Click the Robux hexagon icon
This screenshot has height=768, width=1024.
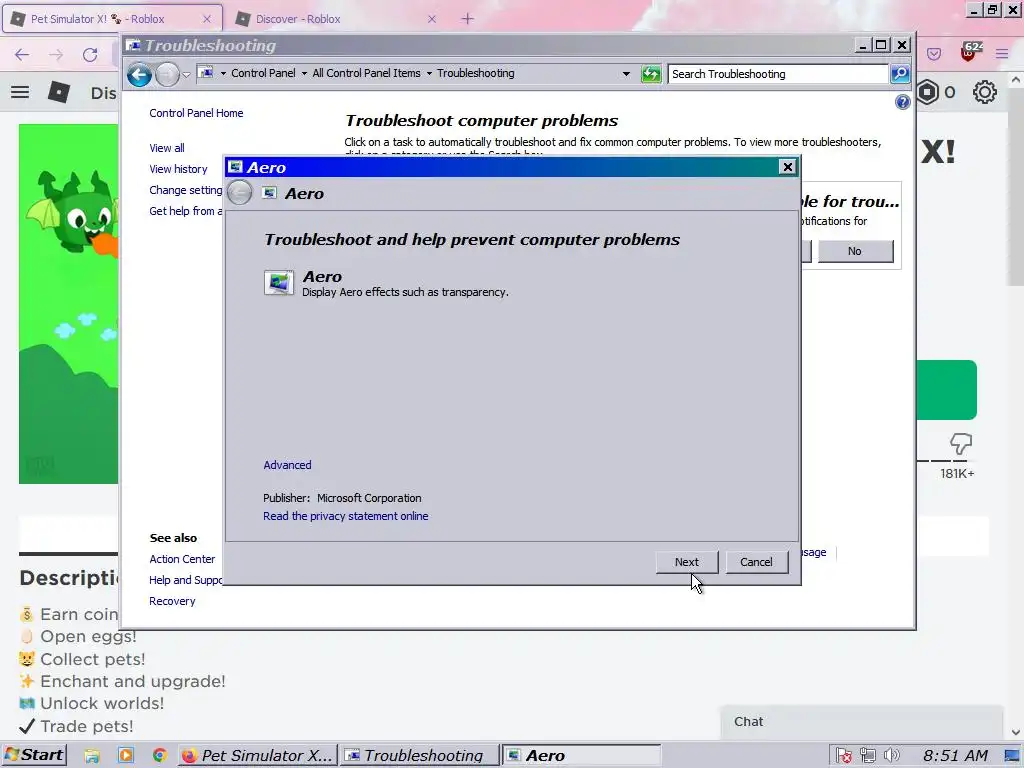[927, 92]
